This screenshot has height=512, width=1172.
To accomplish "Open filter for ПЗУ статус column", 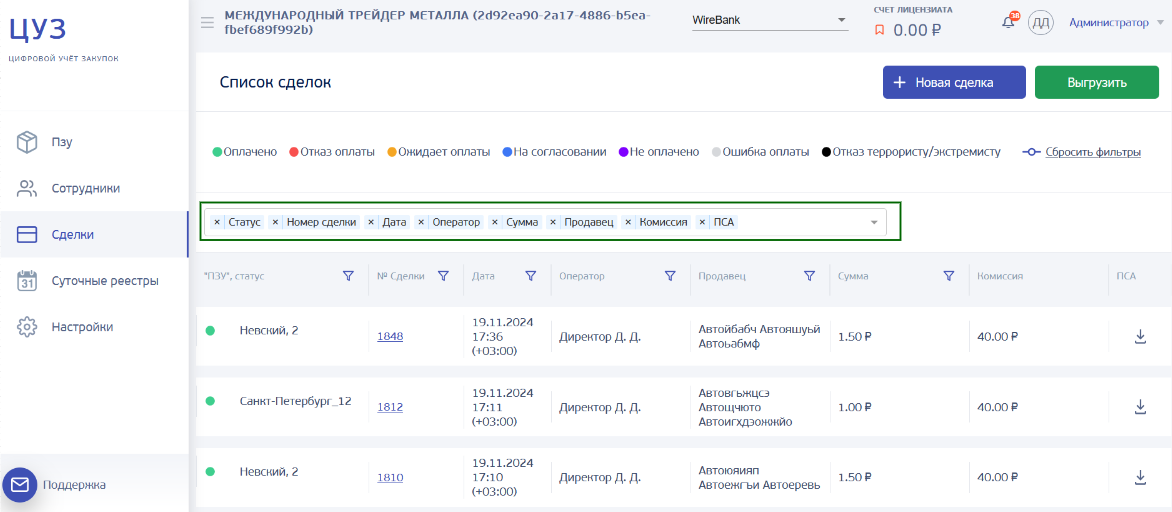I will 348,276.
